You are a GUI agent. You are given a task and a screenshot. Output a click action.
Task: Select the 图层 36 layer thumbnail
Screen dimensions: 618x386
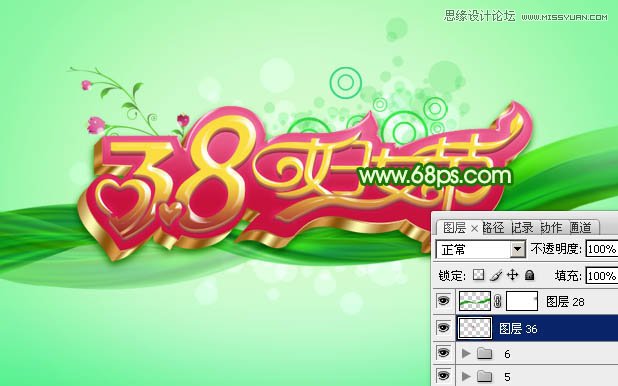[x=475, y=328]
